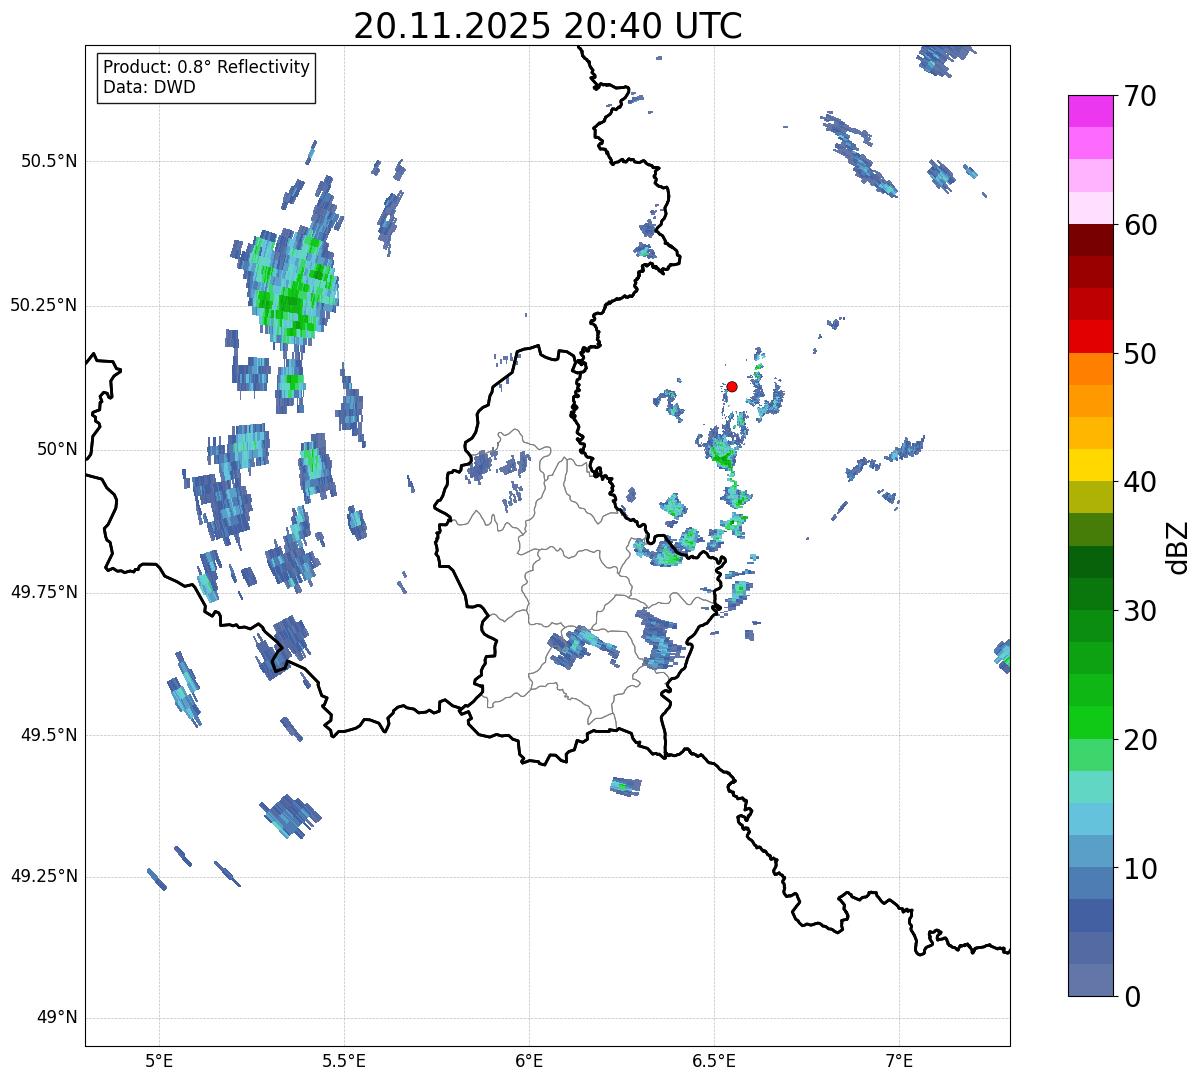
Task: Click the colorbar 20 tick label
Action: [x=1140, y=740]
